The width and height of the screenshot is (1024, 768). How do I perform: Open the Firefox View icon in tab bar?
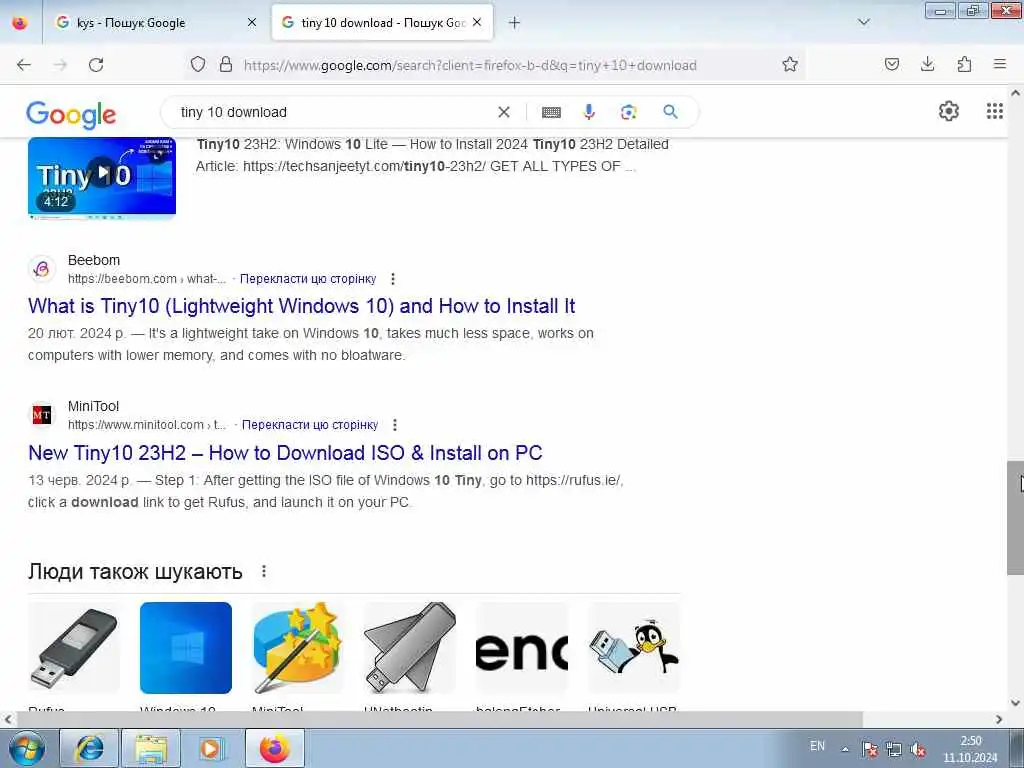(x=20, y=22)
